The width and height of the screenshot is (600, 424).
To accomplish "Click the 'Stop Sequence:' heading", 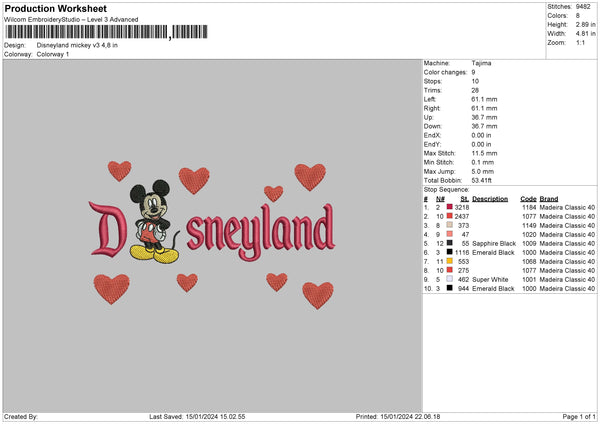I will [x=446, y=190].
